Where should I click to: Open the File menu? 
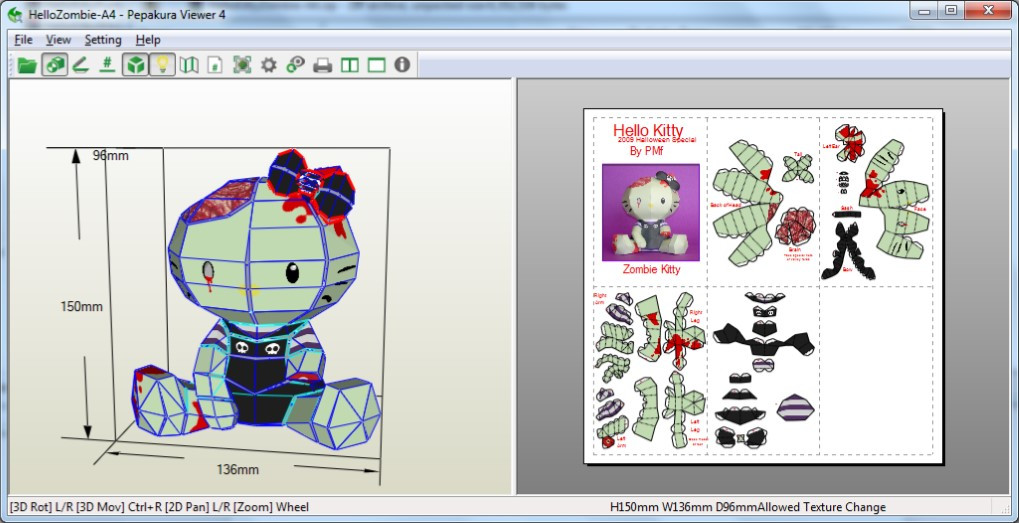coord(23,40)
